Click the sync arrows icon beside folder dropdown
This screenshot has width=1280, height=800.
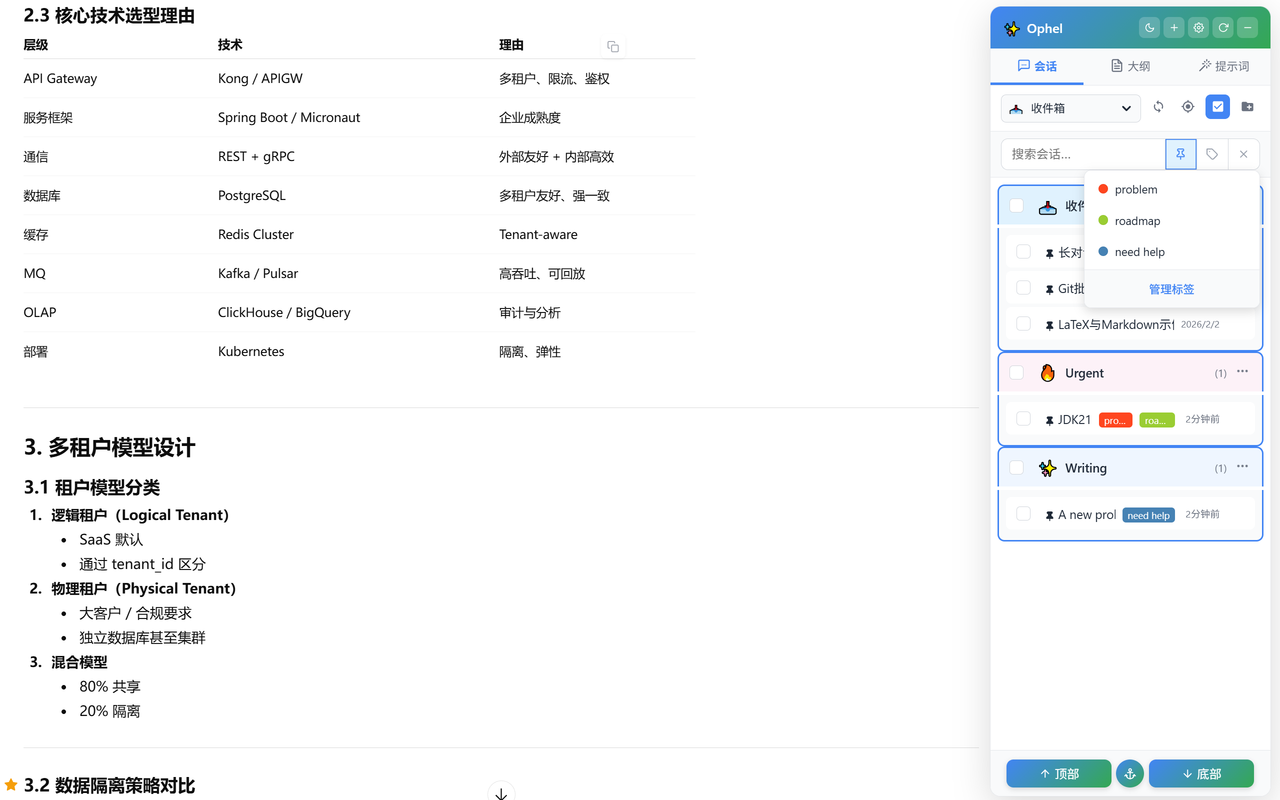1158,107
